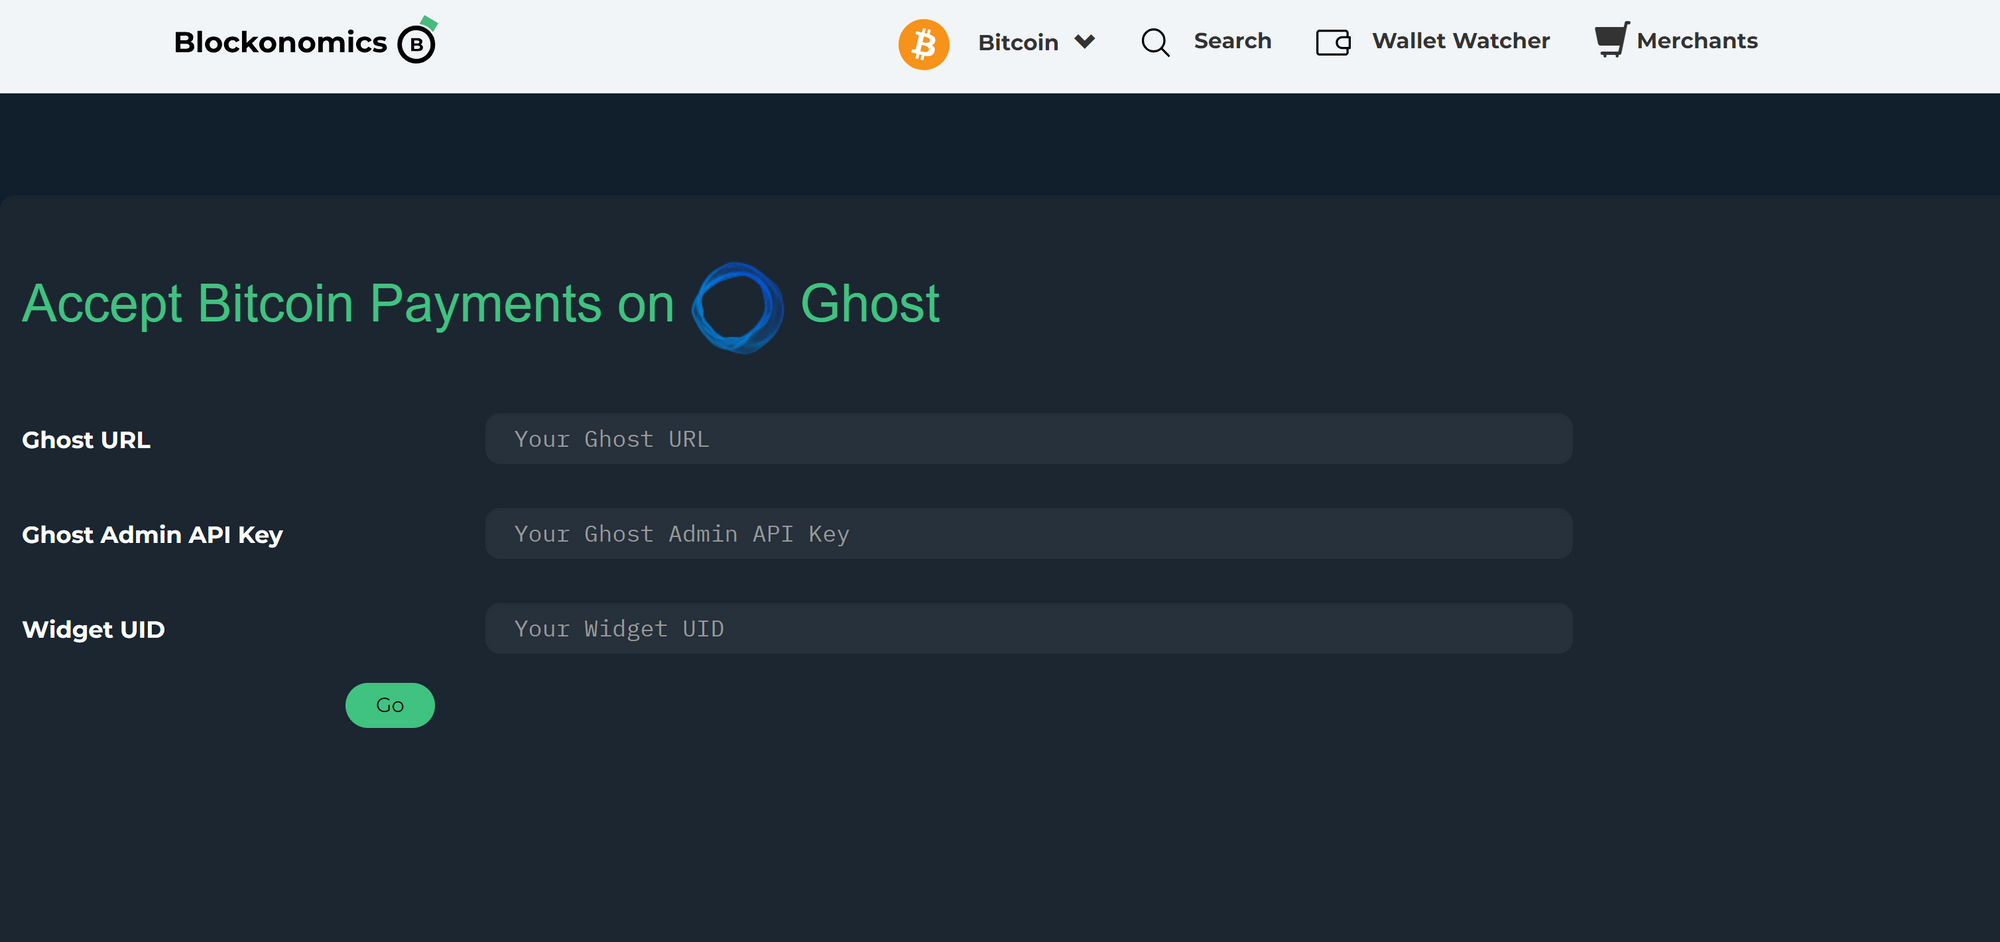The height and width of the screenshot is (942, 2000).
Task: Click the blue Ghost circle logo
Action: (738, 307)
